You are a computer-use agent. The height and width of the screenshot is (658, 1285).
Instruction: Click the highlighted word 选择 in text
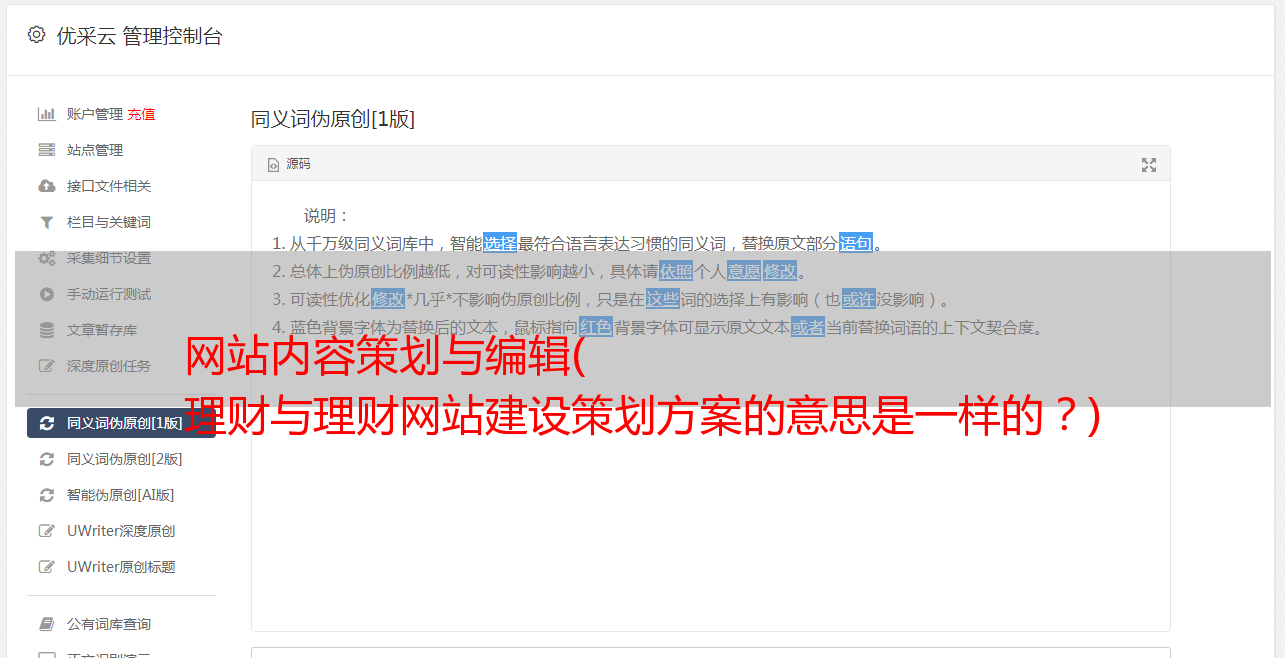pos(500,243)
